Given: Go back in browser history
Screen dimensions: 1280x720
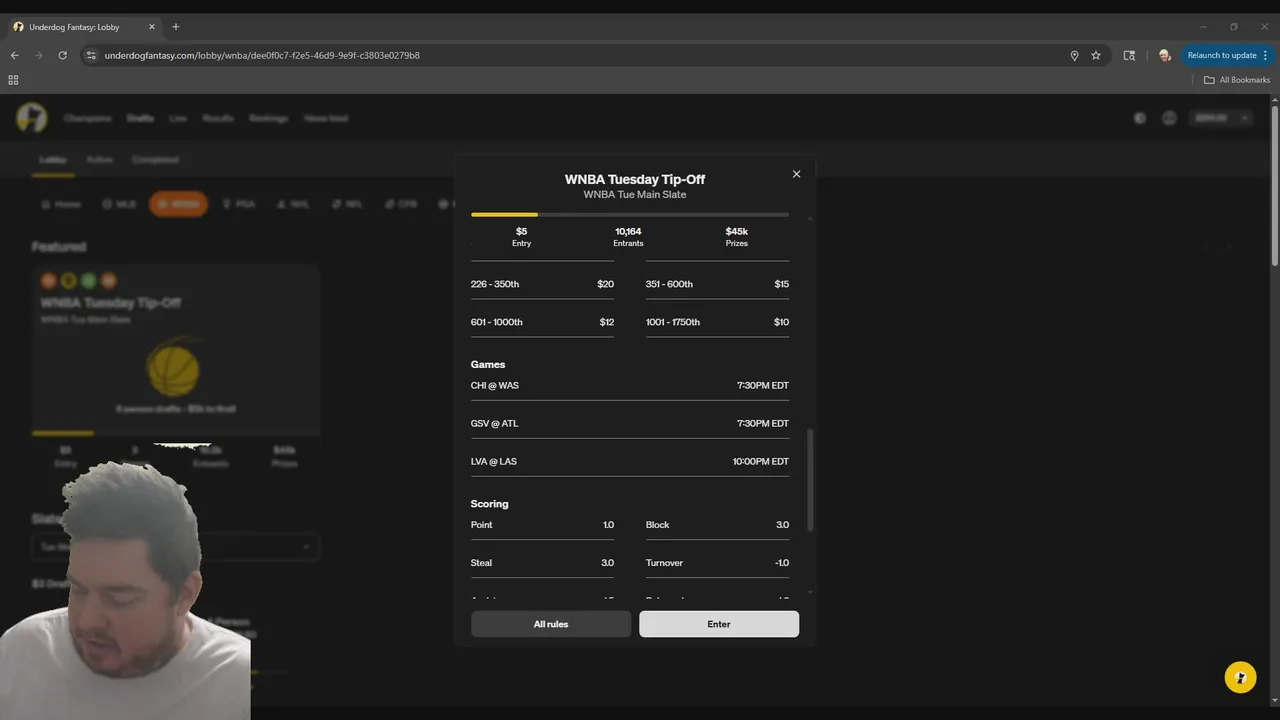Looking at the screenshot, I should 15,55.
